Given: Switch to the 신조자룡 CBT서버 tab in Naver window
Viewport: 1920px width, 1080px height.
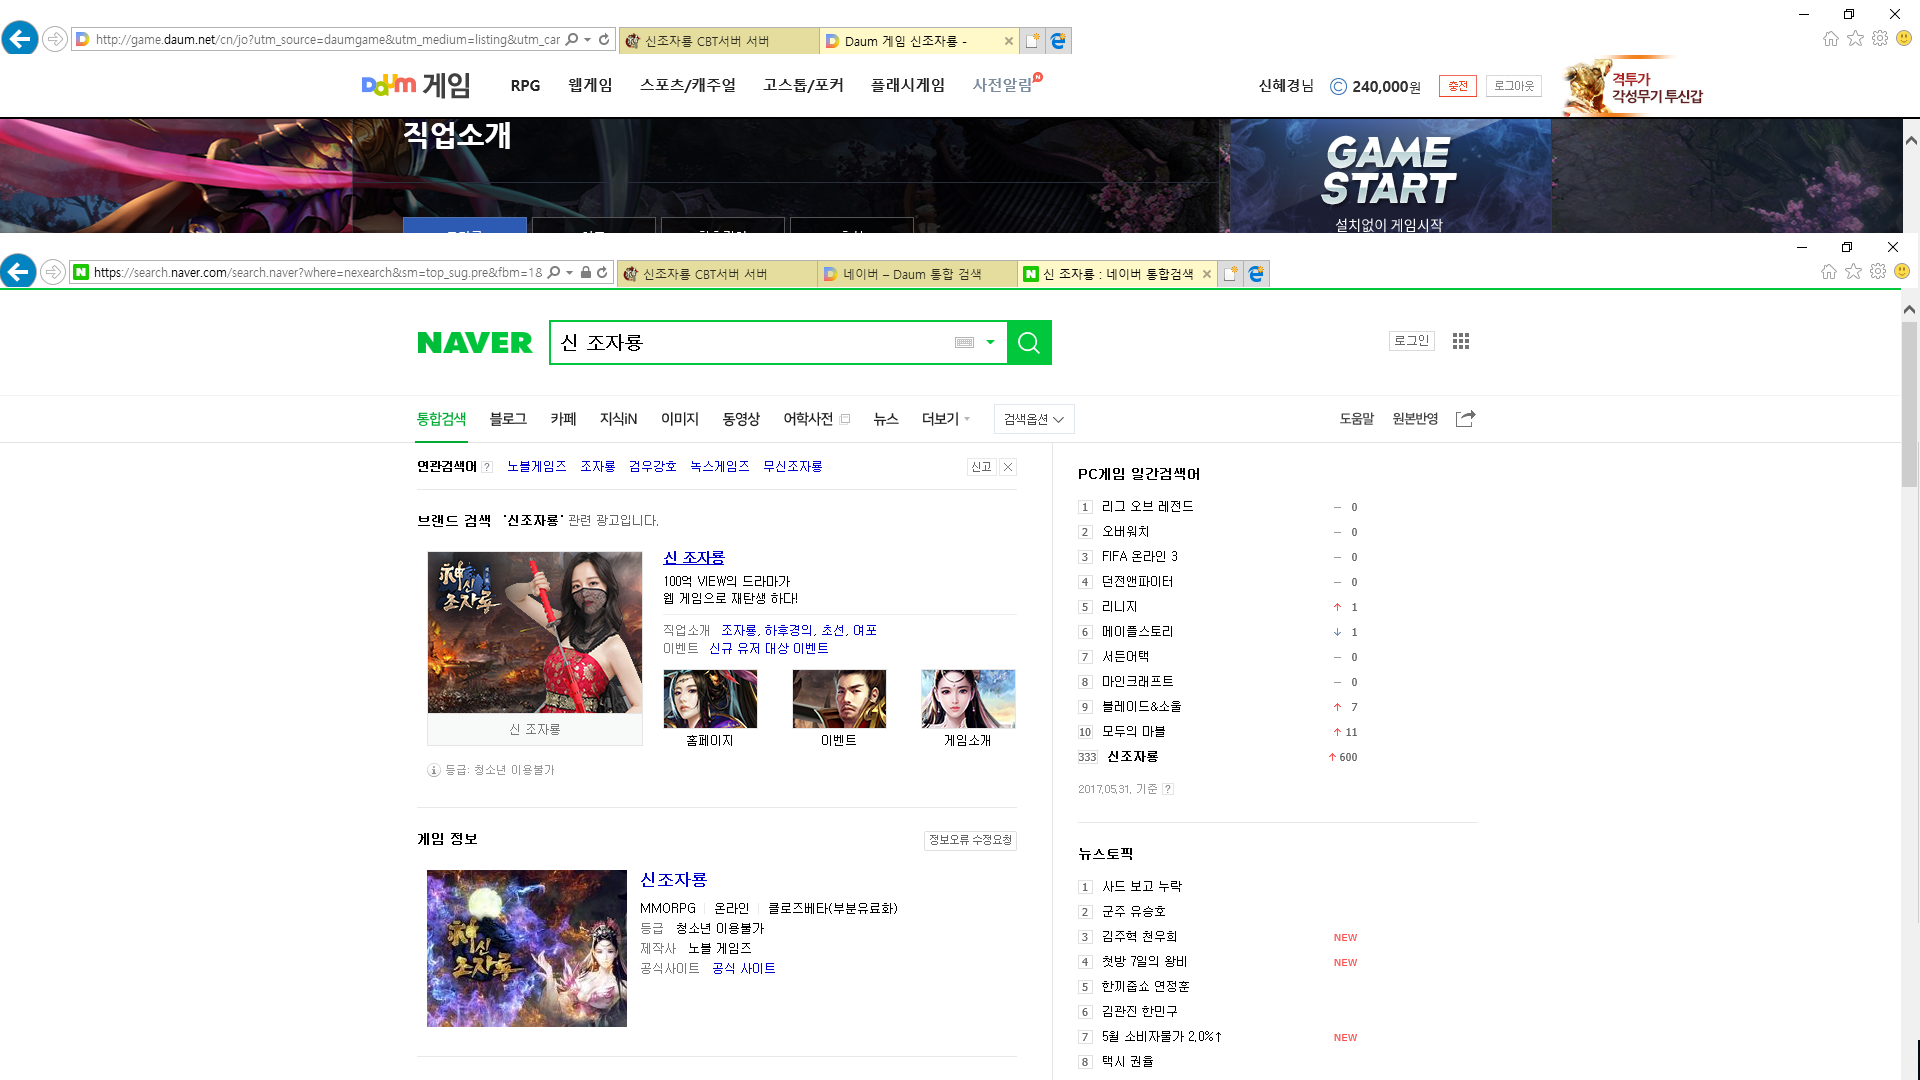Looking at the screenshot, I should tap(716, 273).
